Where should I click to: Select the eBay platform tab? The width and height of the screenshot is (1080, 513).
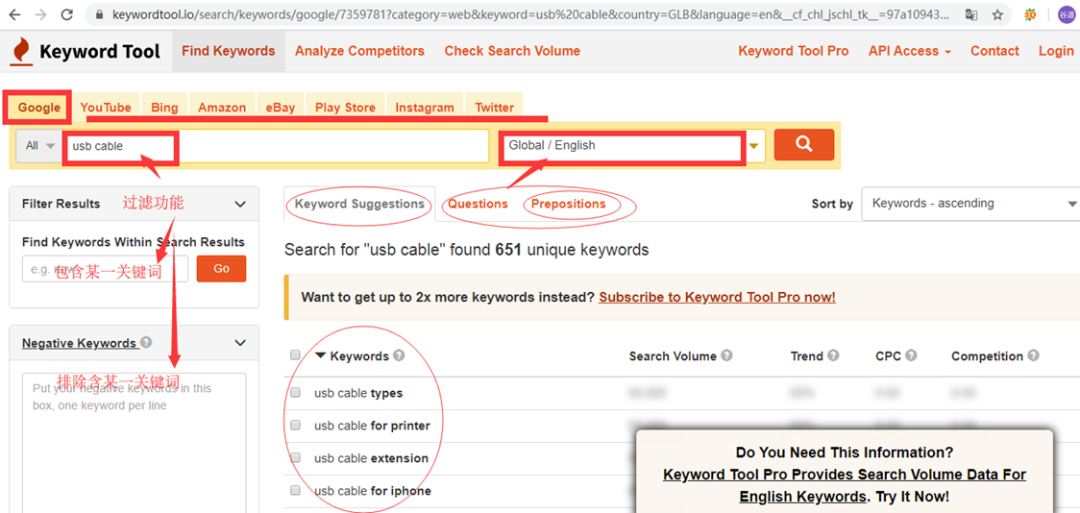tap(280, 107)
